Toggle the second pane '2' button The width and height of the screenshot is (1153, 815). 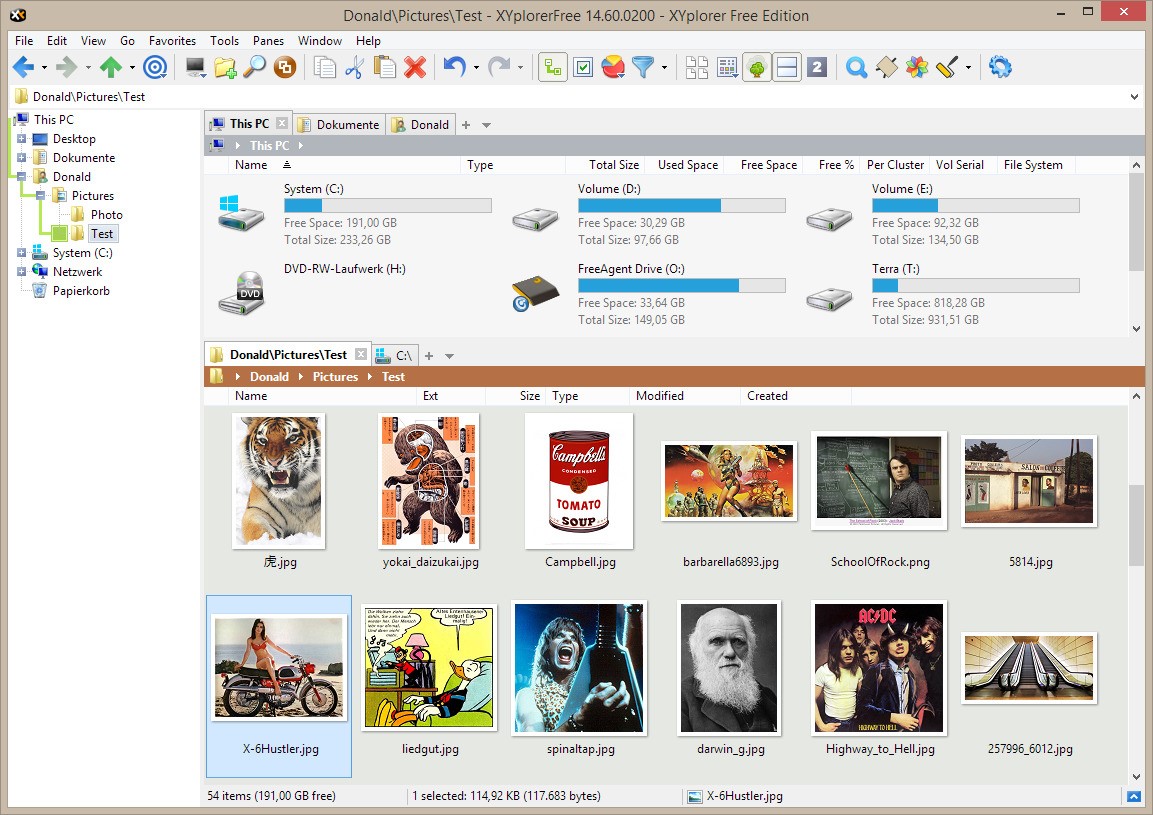point(817,68)
